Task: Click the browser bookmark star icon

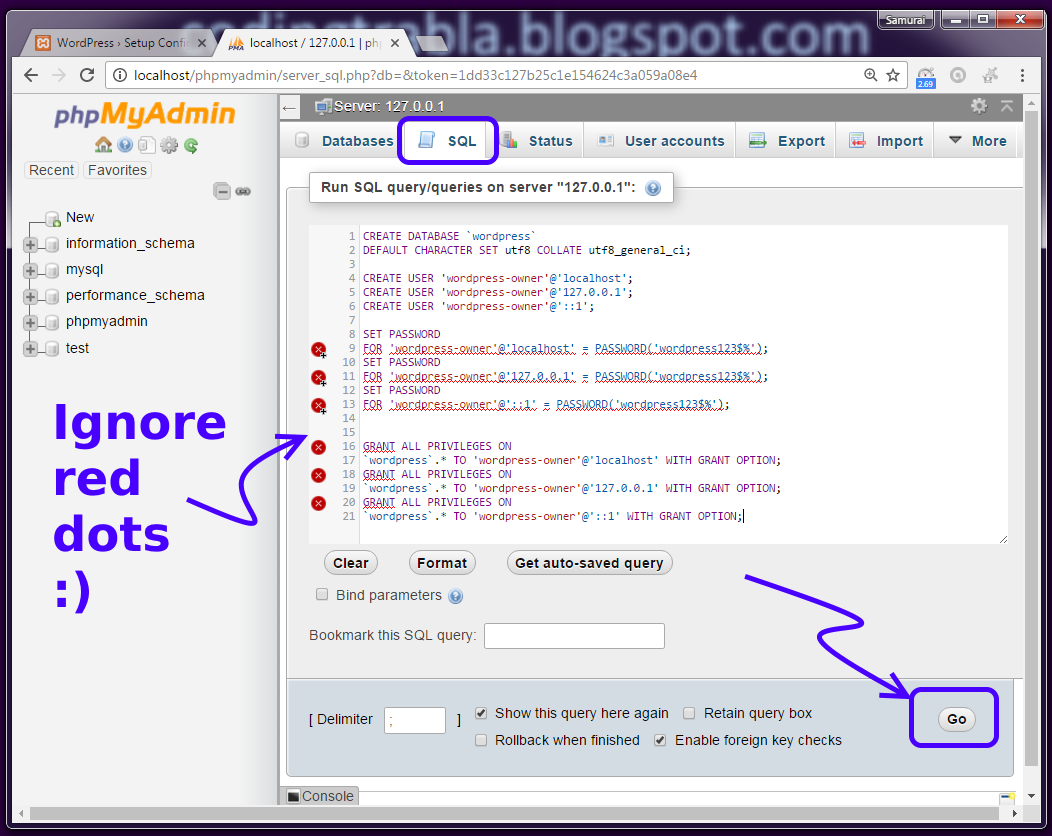Action: (x=892, y=74)
